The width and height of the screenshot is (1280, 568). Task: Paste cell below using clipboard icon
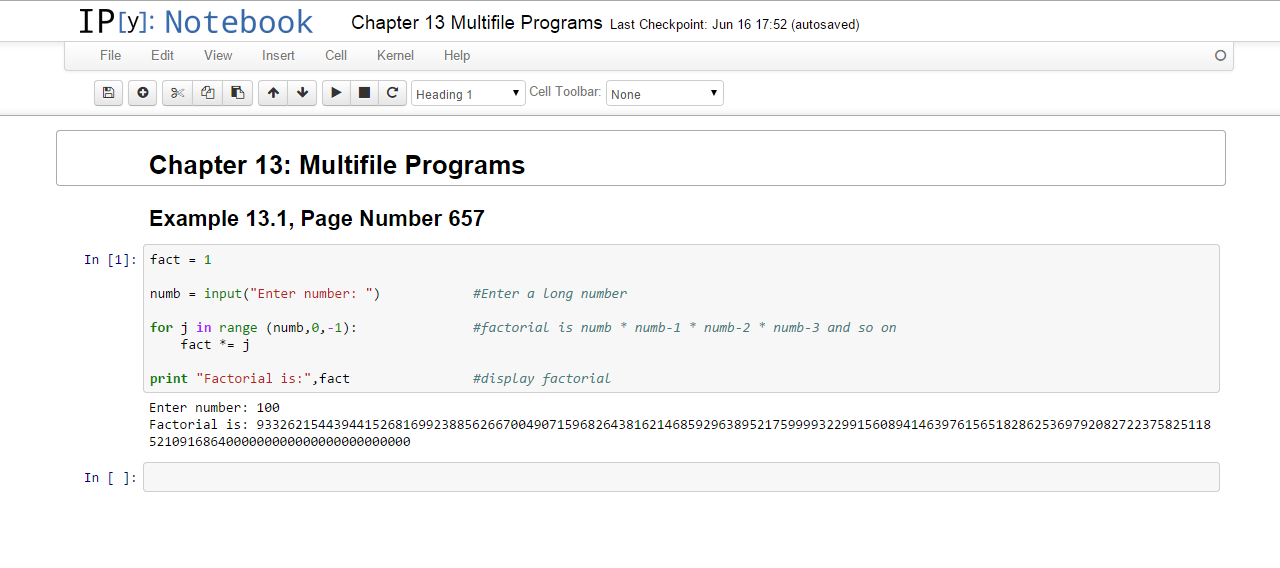point(237,93)
